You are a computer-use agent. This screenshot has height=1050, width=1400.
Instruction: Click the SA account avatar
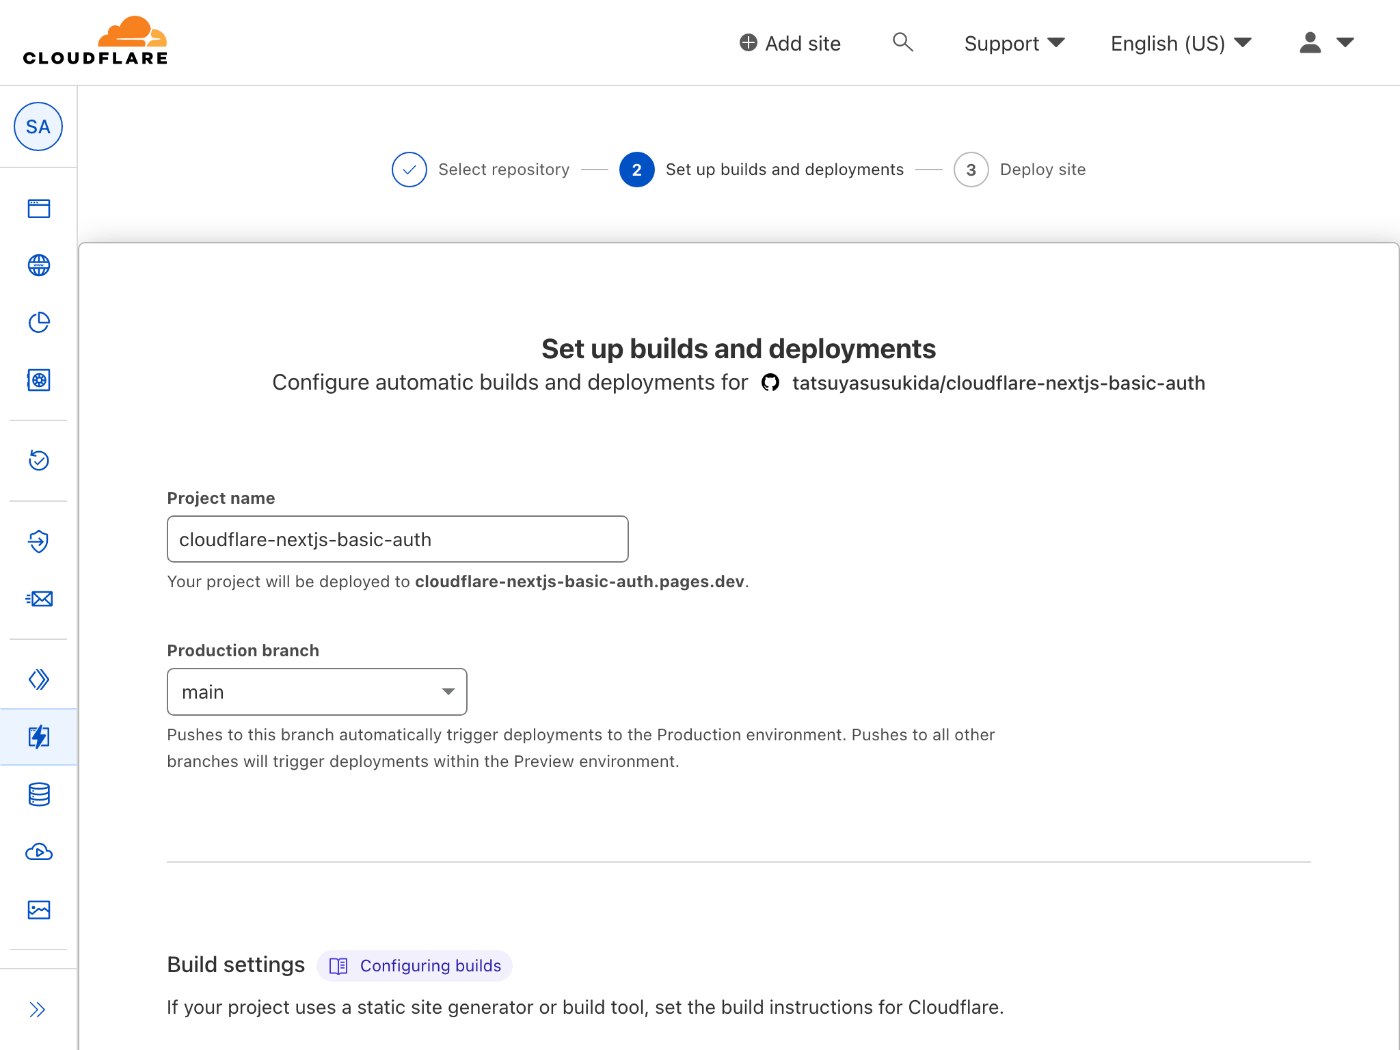tap(38, 127)
